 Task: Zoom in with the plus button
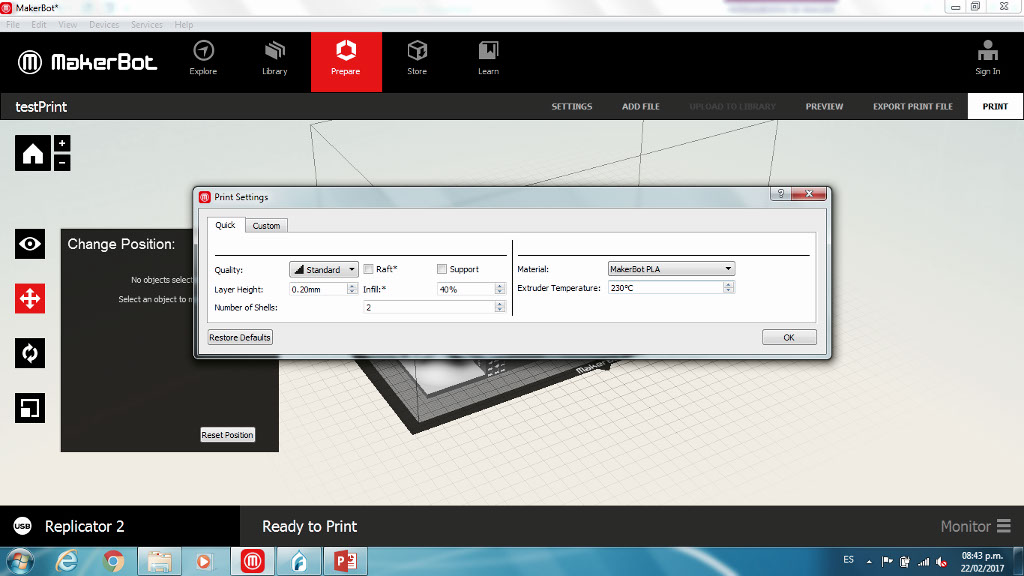pos(62,144)
